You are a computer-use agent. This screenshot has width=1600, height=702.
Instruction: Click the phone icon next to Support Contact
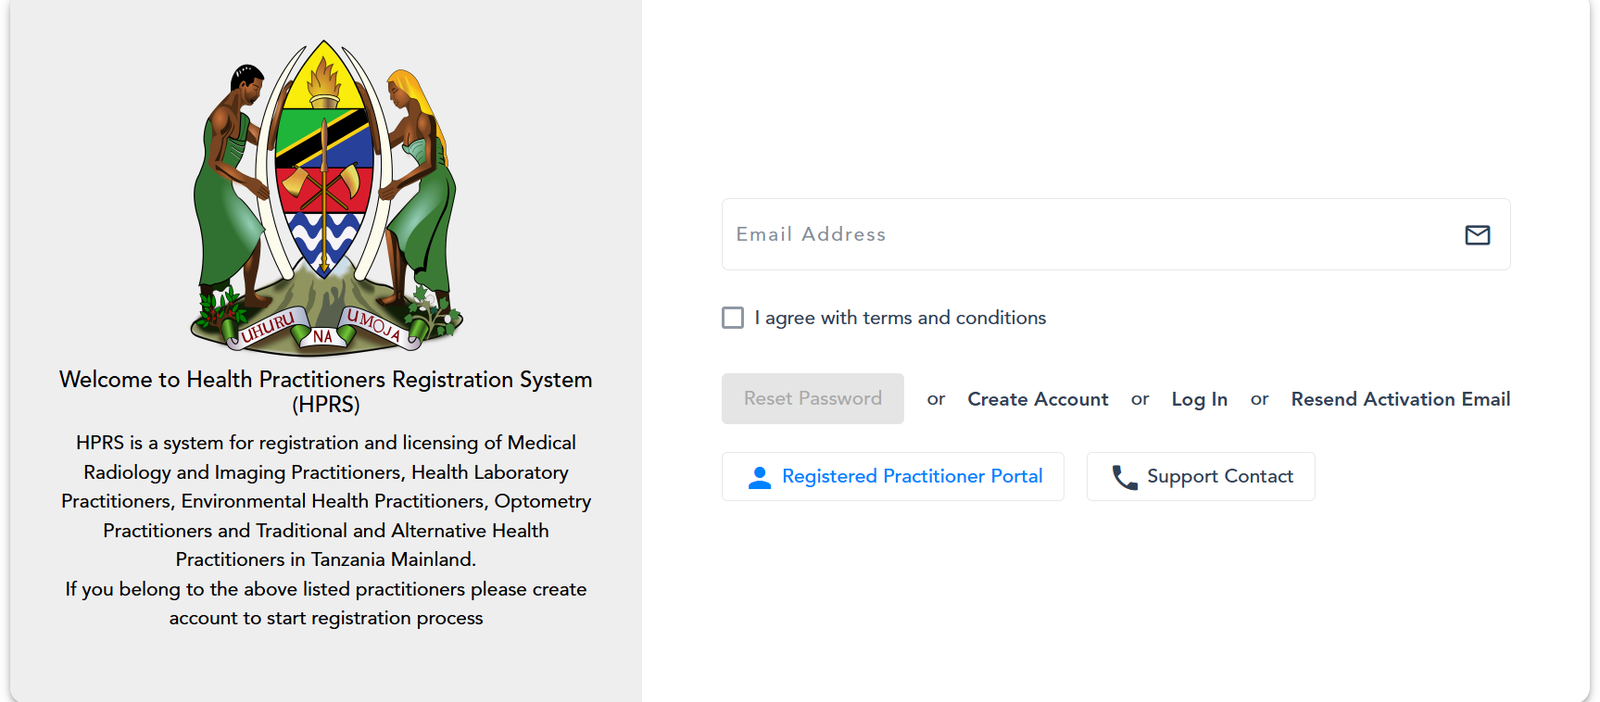[1124, 477]
